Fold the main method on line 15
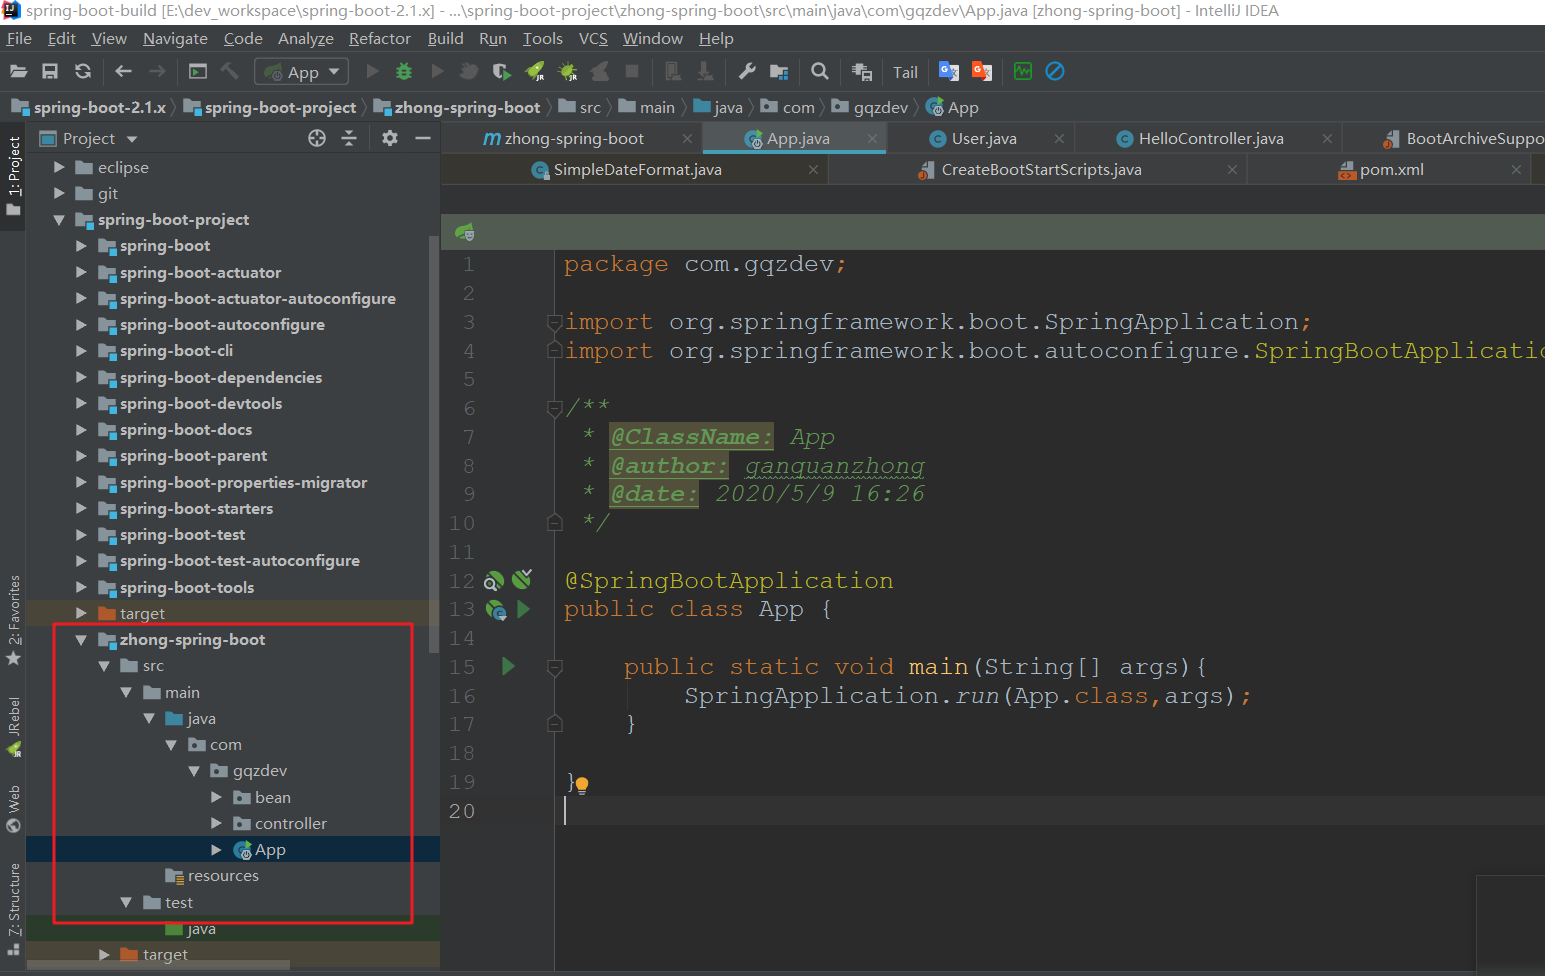The width and height of the screenshot is (1545, 976). click(x=555, y=667)
